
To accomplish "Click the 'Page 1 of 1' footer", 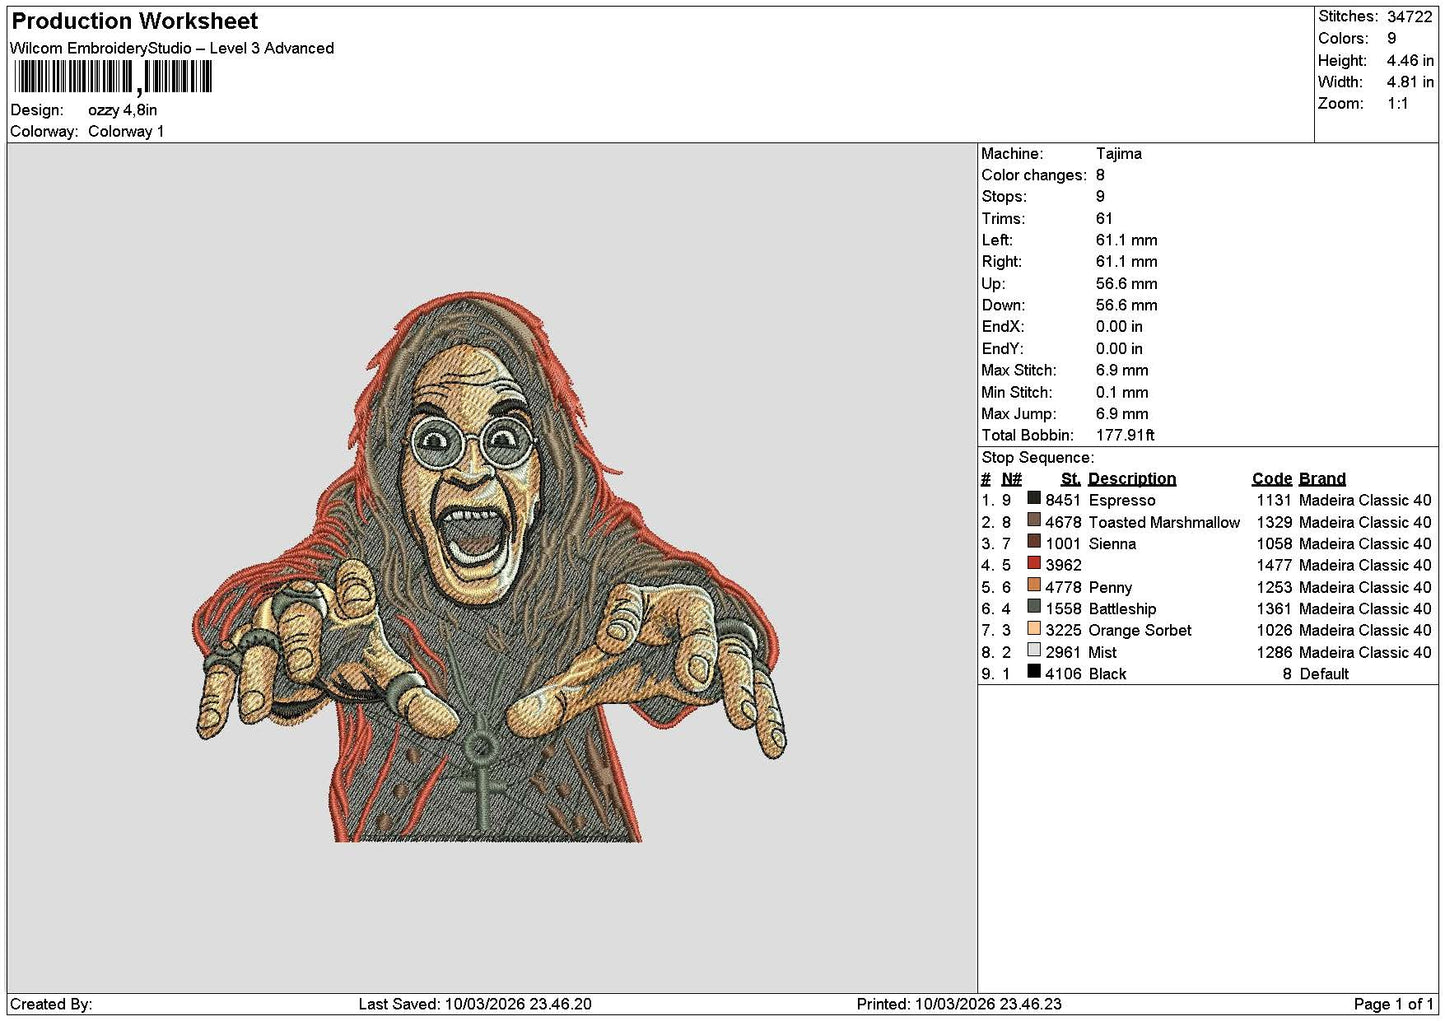I will point(1394,1004).
